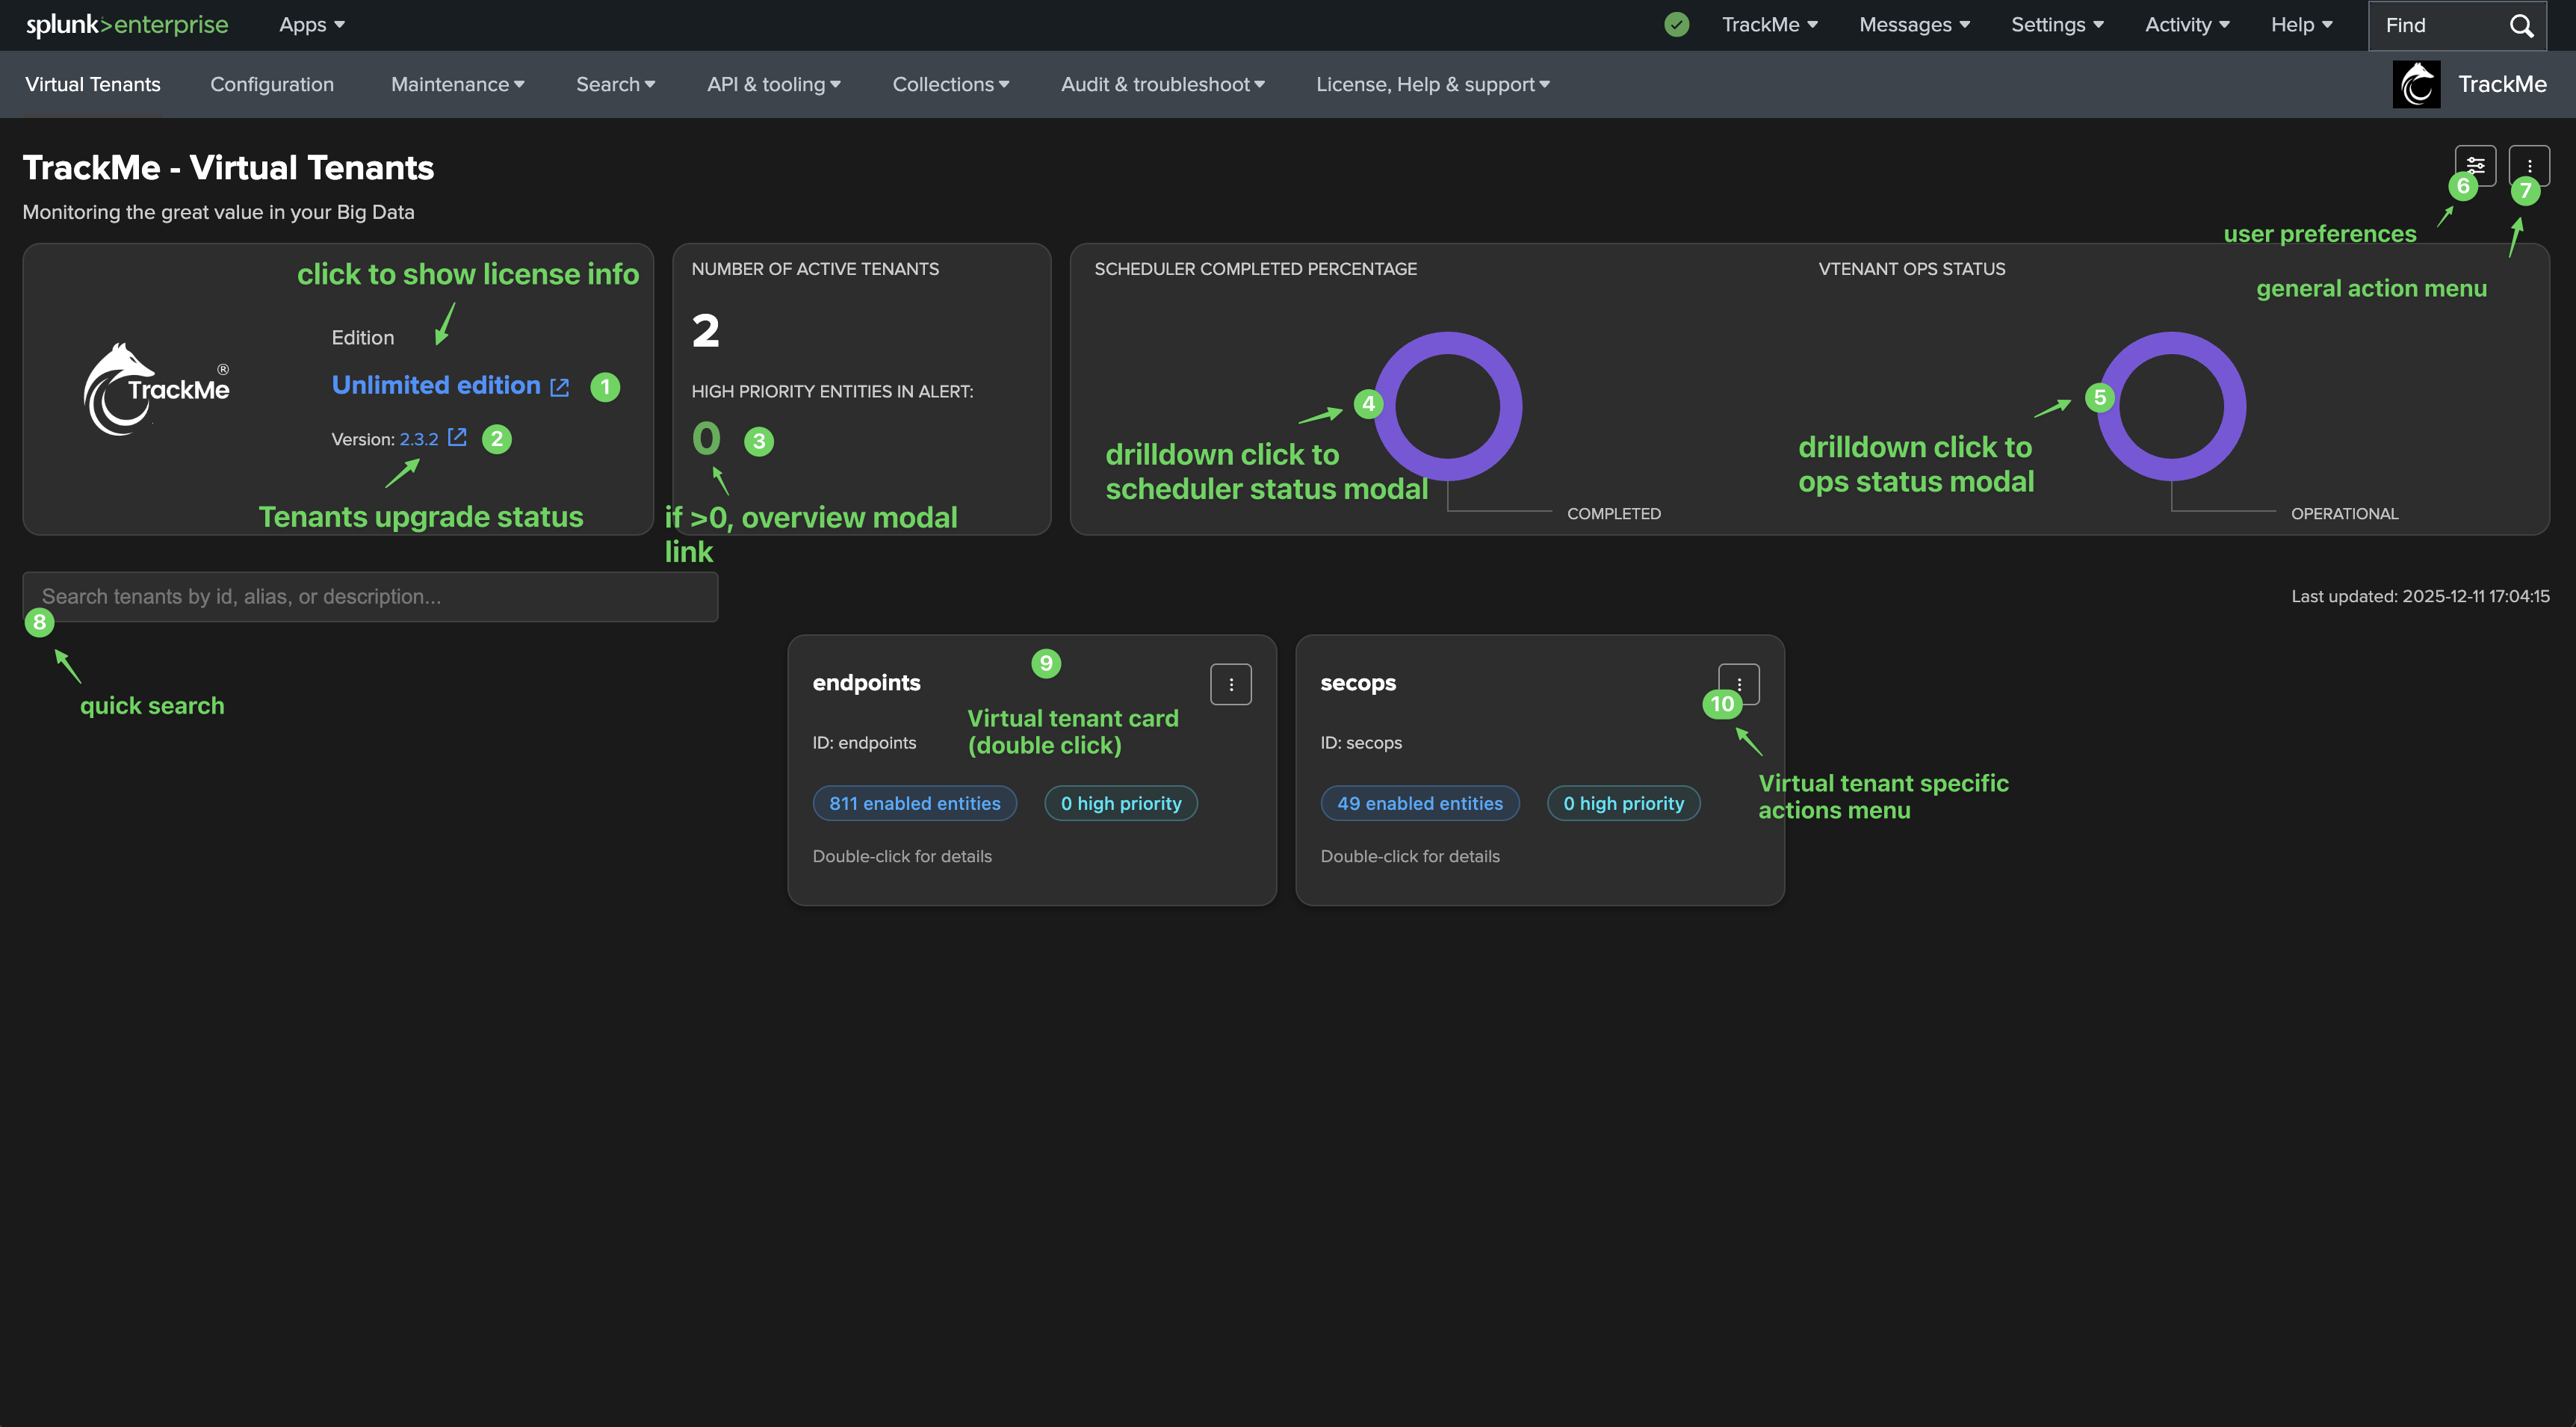Click TrackMe wolf logo in app bar

coord(2416,84)
